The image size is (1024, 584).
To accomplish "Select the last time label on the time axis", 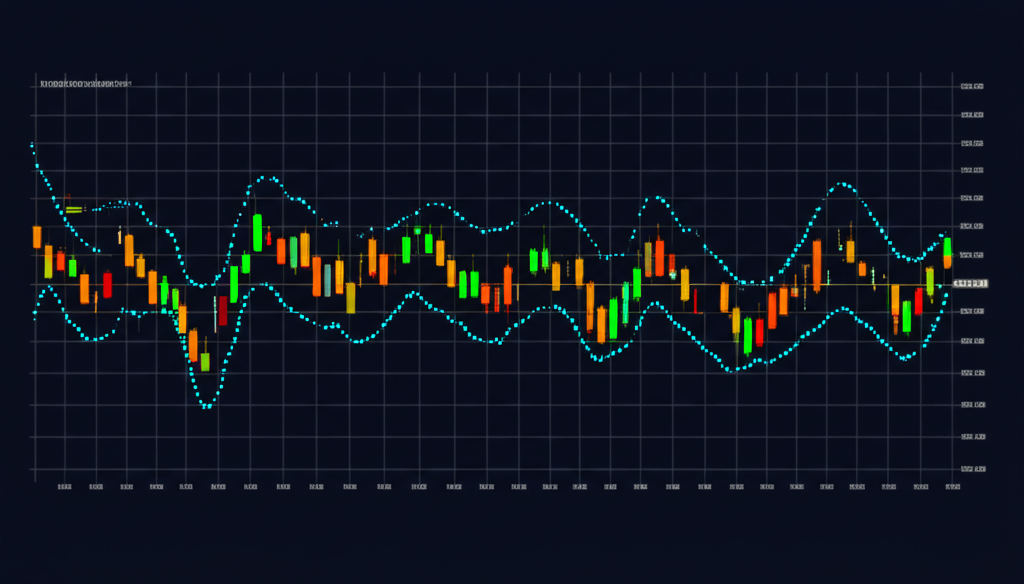I will click(x=951, y=488).
